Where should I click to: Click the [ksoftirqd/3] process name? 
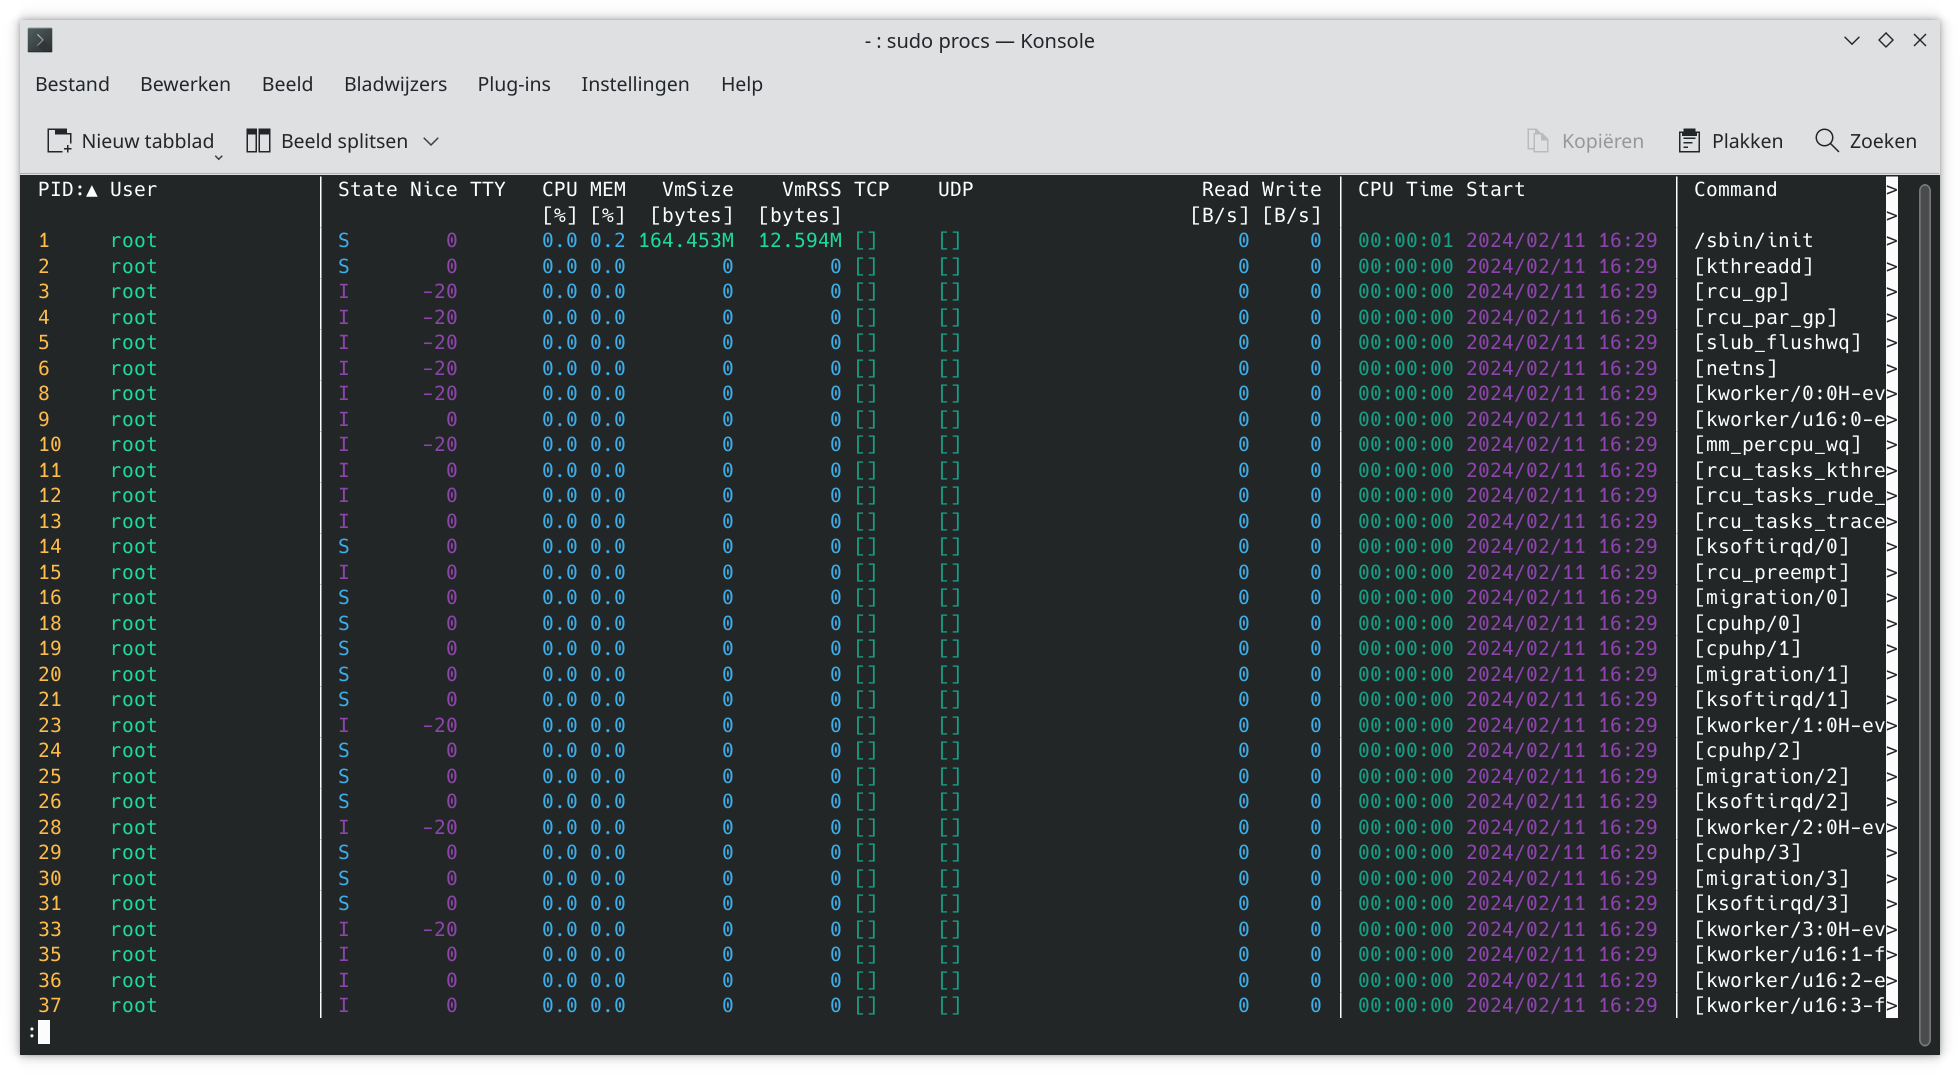point(1771,903)
